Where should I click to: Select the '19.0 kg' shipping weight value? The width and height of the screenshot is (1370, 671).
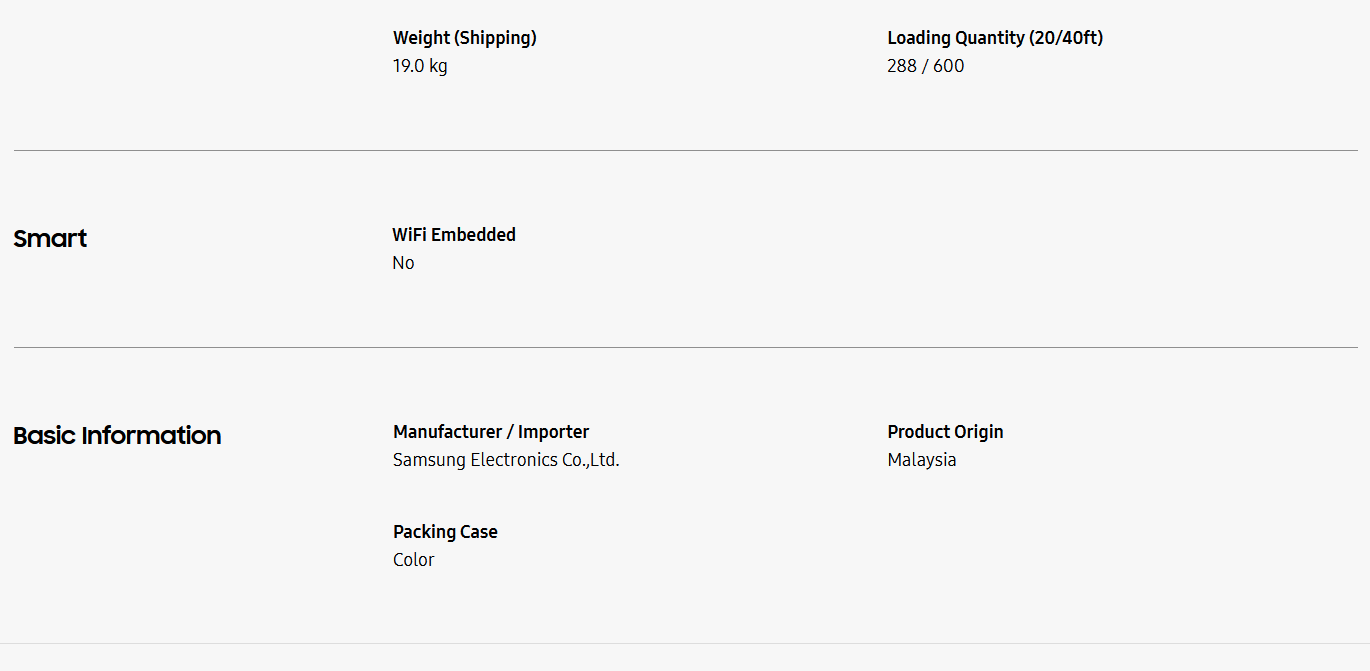(x=420, y=66)
